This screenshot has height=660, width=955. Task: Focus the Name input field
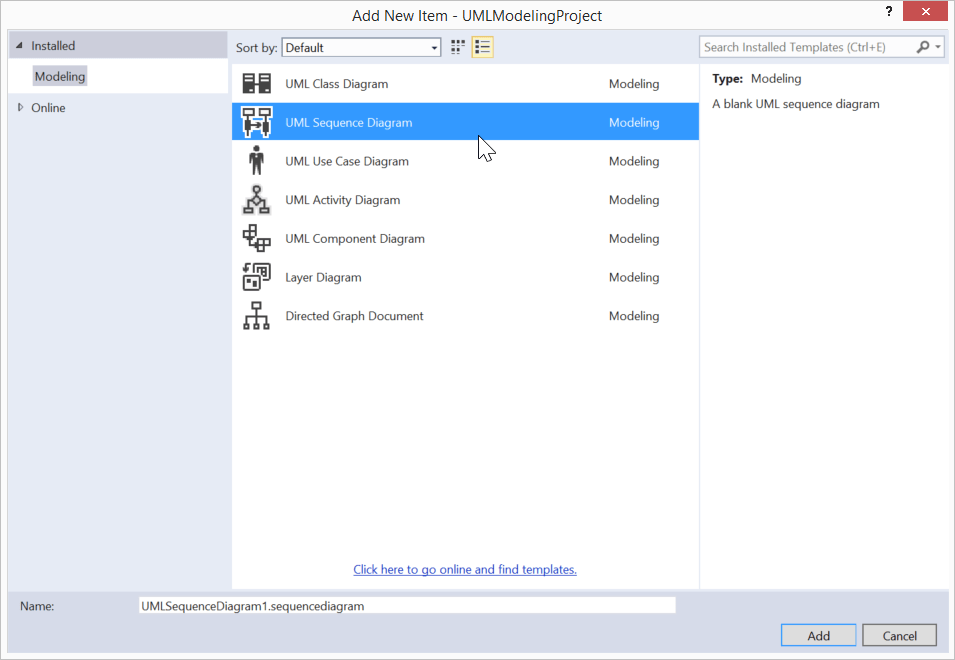coord(407,606)
